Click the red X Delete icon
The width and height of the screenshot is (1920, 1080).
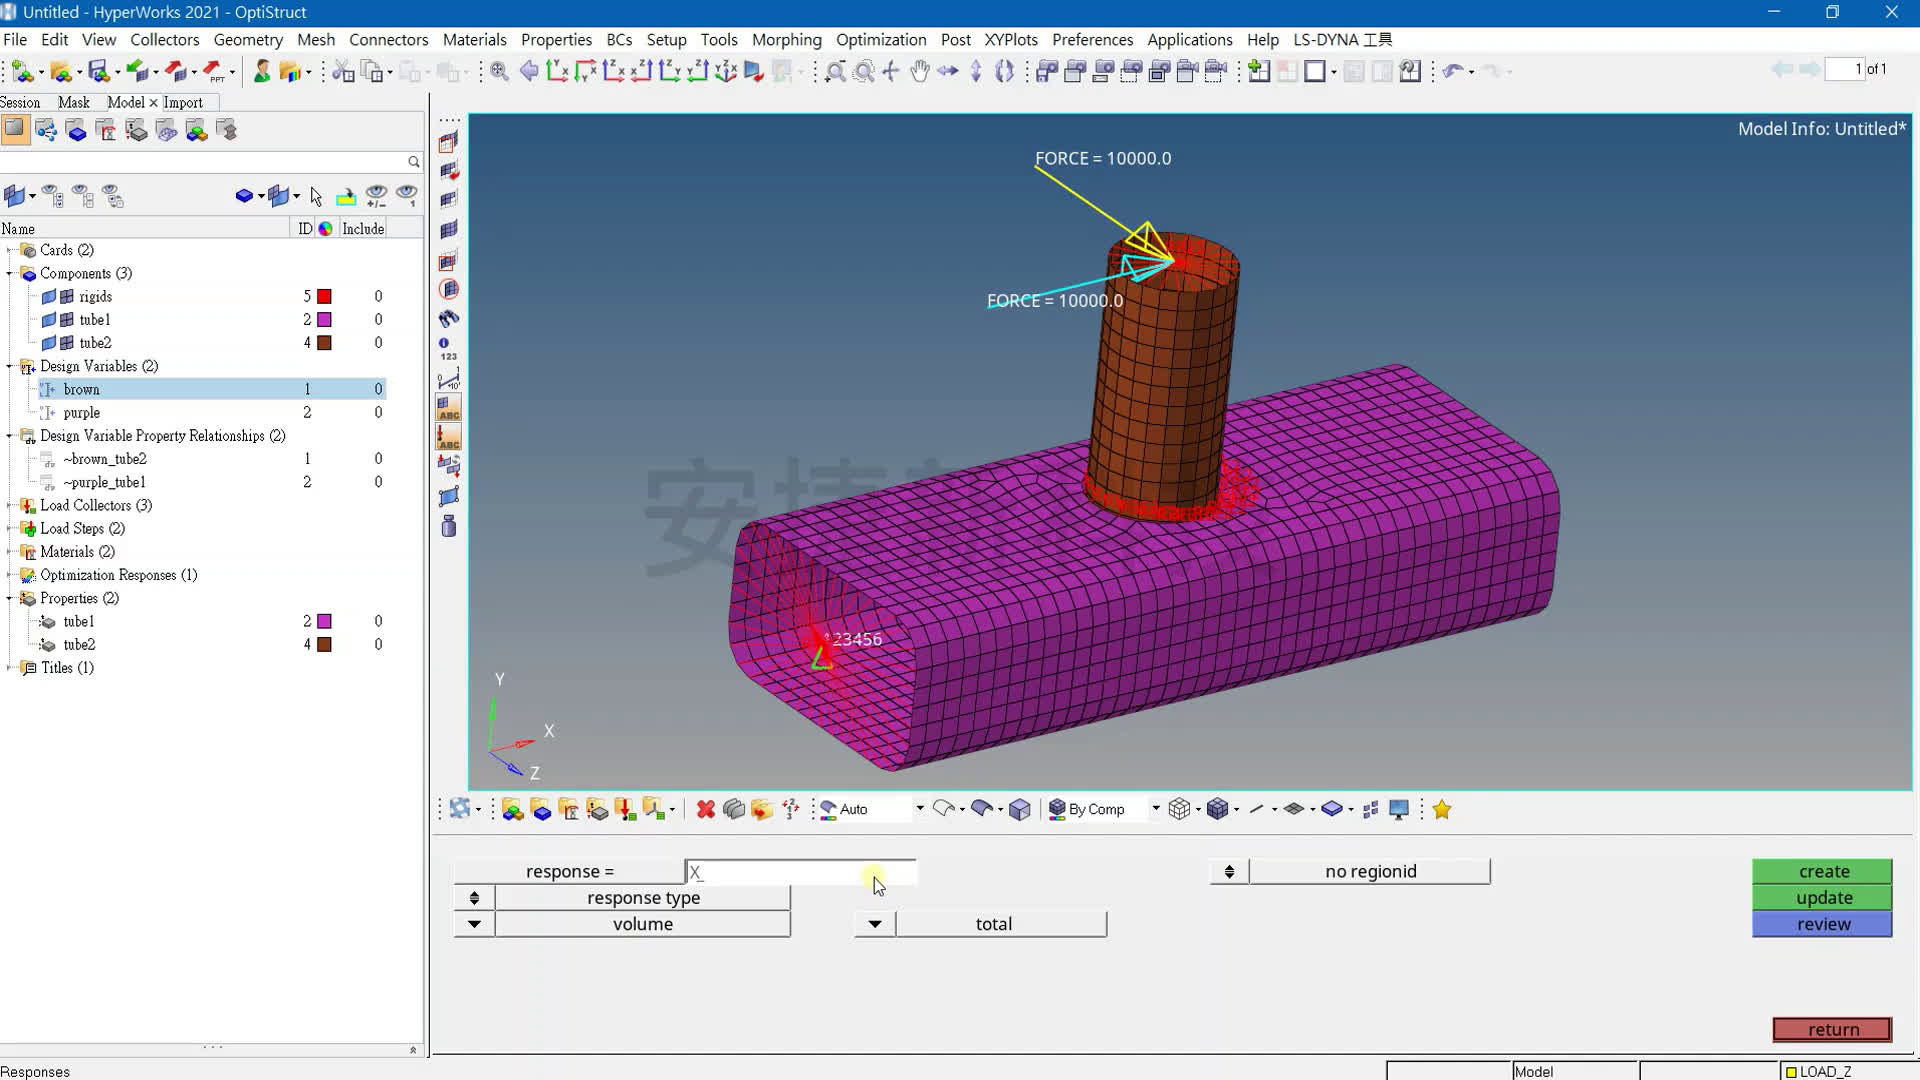(706, 809)
